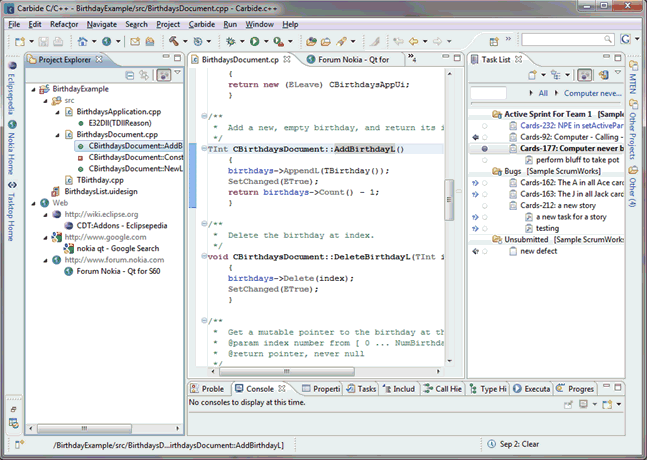Collapse the BirthdayExample project node
647x460 pixels.
33,89
